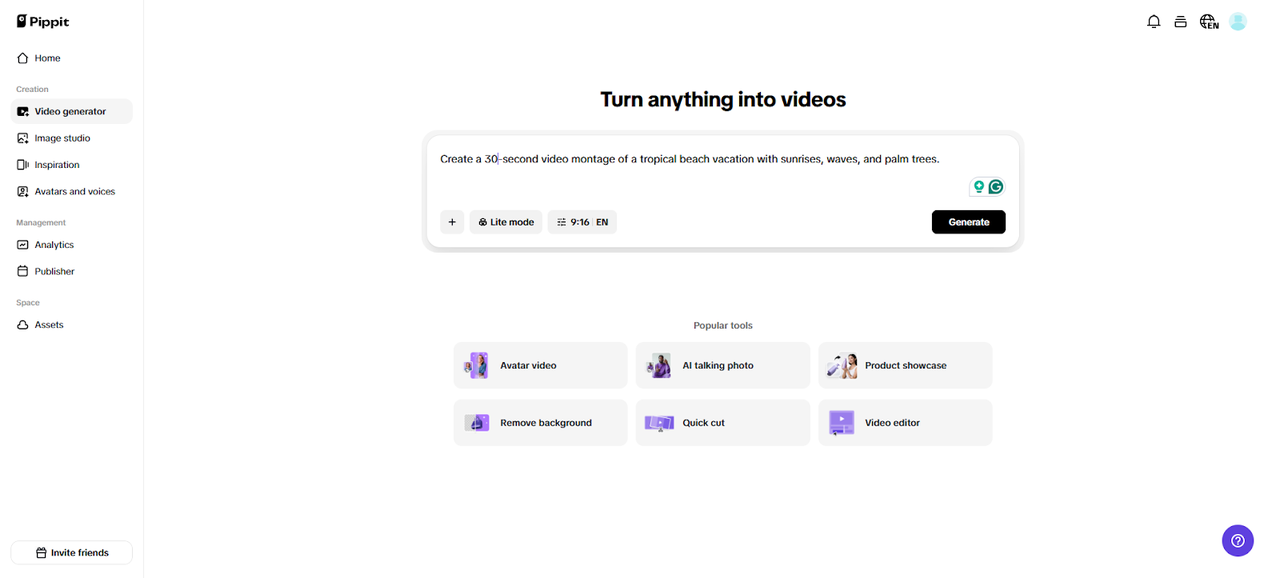Select the Inspiration icon in sidebar
This screenshot has height=578, width=1280.
pos(22,164)
